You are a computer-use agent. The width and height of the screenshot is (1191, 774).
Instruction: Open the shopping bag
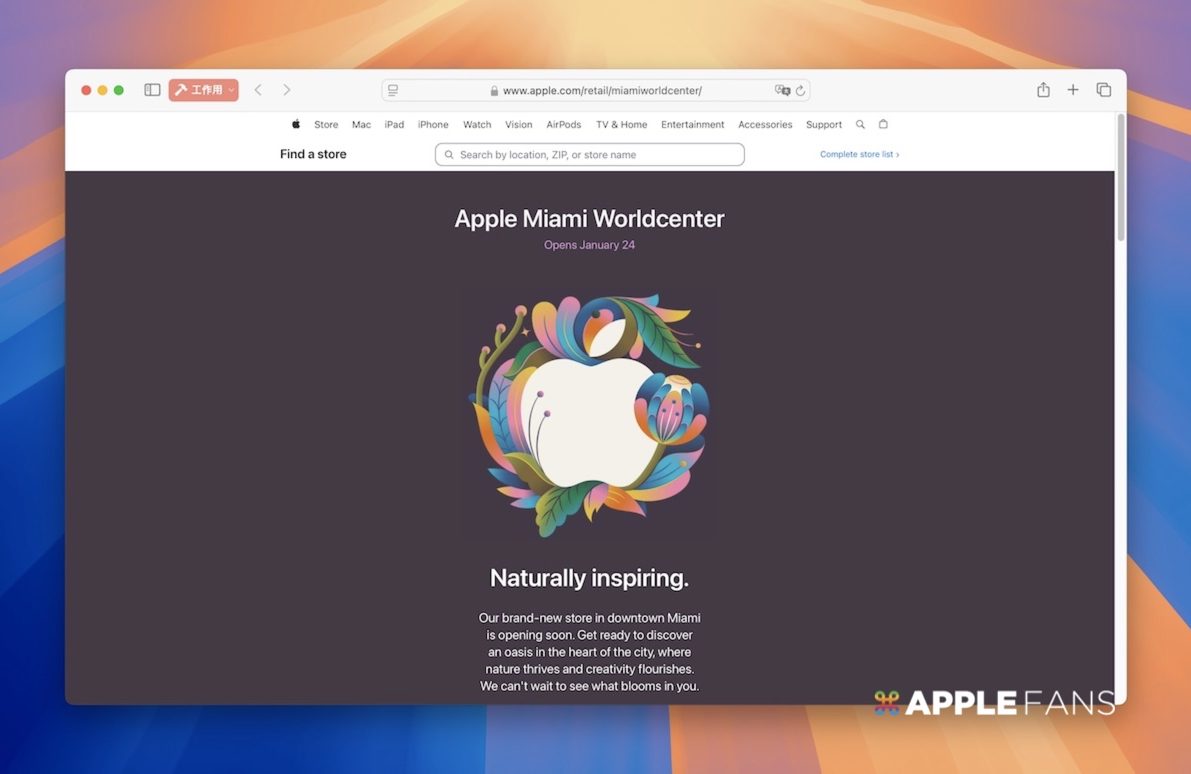point(883,125)
